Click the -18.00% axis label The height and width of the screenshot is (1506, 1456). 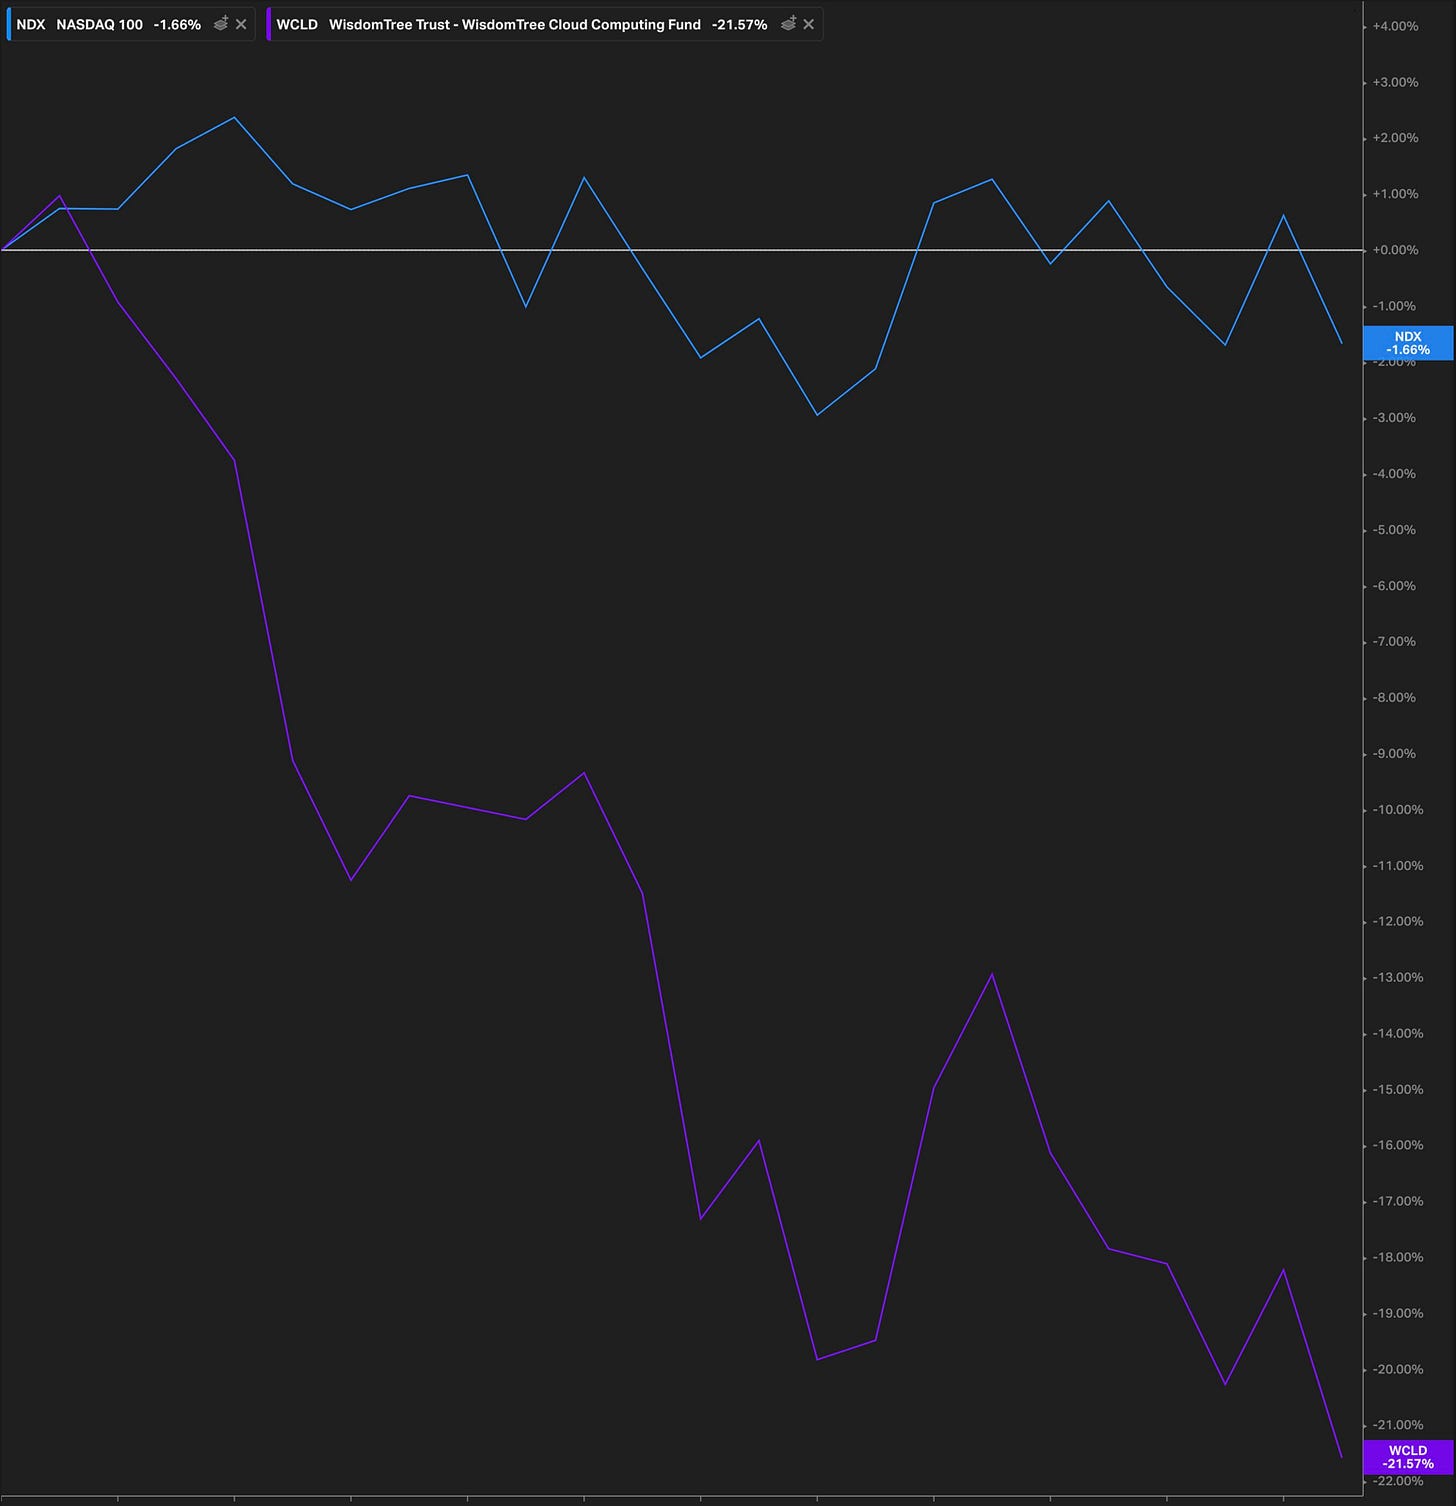click(x=1396, y=1257)
